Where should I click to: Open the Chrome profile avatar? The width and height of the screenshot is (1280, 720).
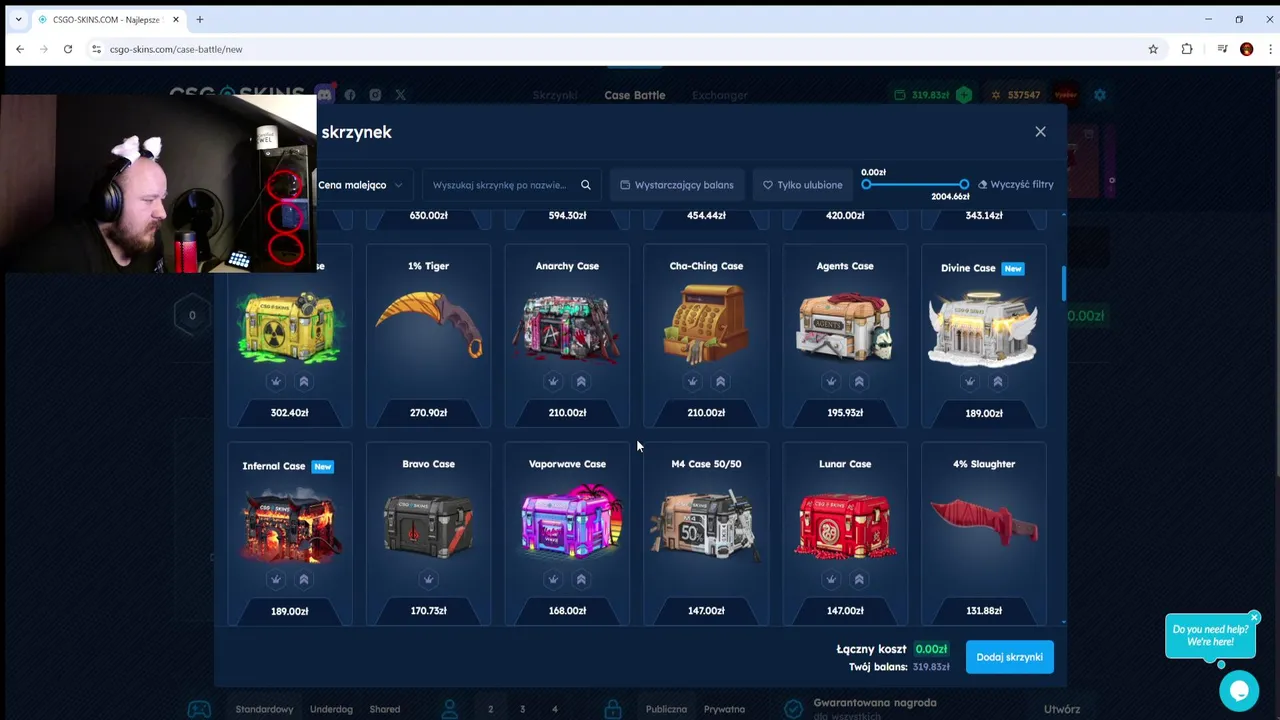tap(1246, 49)
